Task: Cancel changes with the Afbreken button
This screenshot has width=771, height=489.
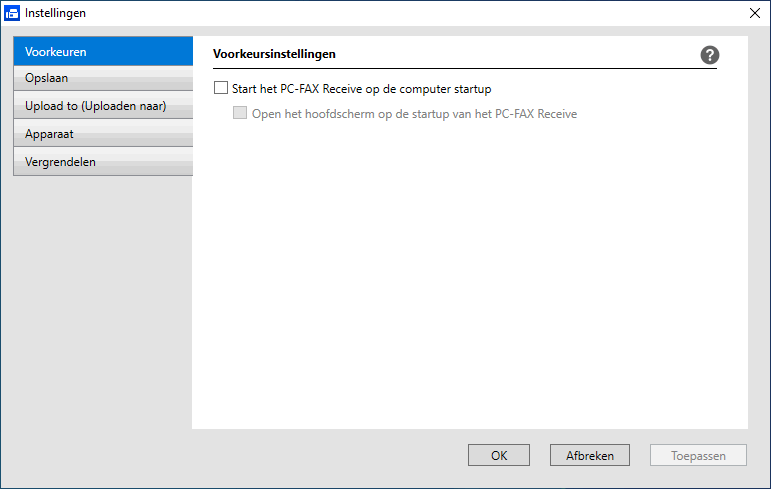Action: coord(590,456)
